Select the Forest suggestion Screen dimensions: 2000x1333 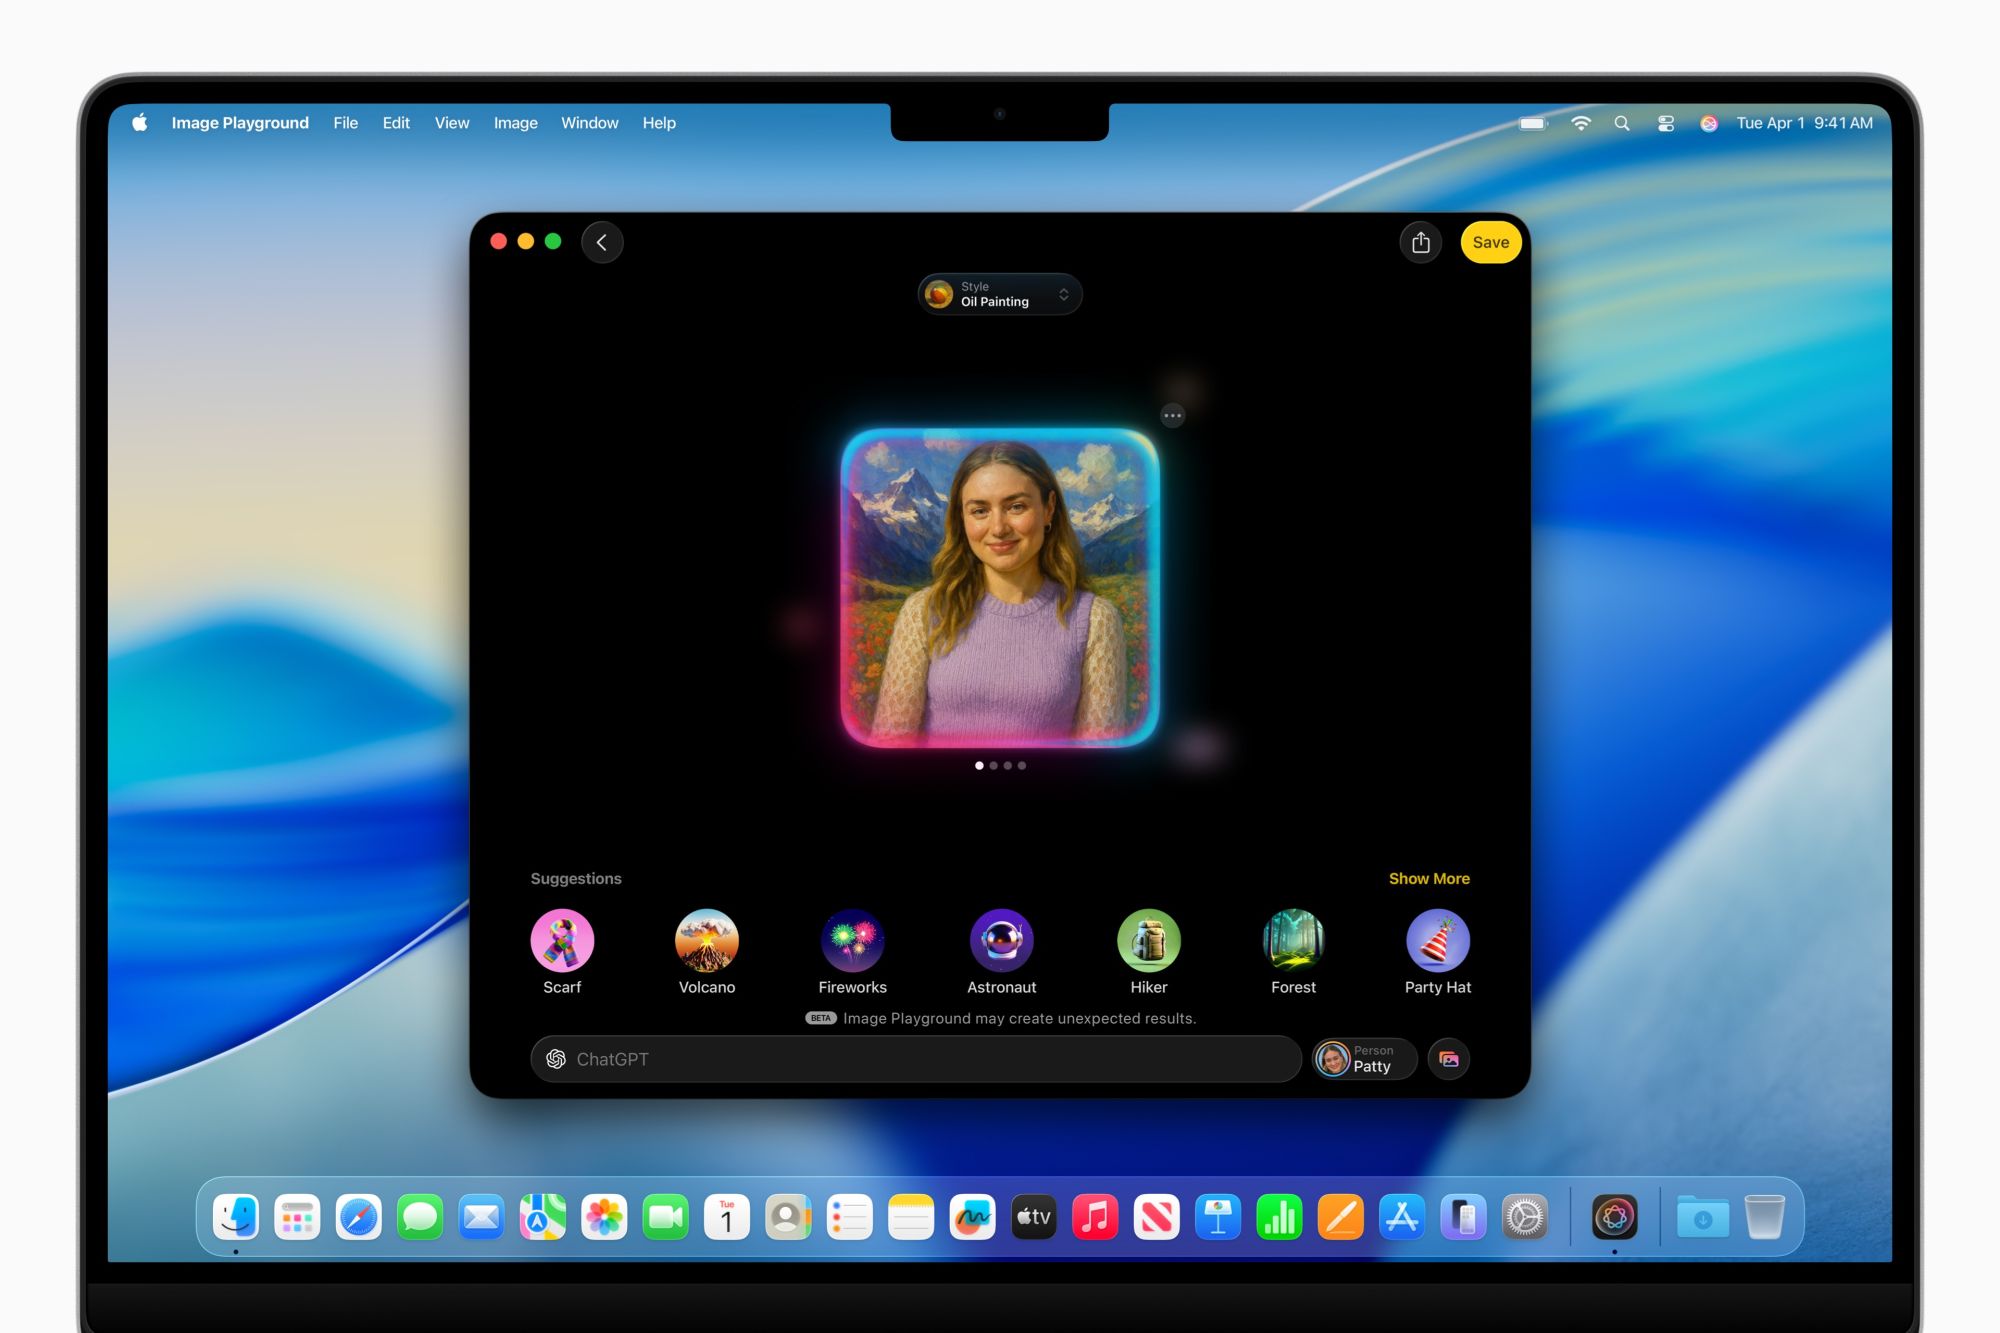[x=1293, y=940]
